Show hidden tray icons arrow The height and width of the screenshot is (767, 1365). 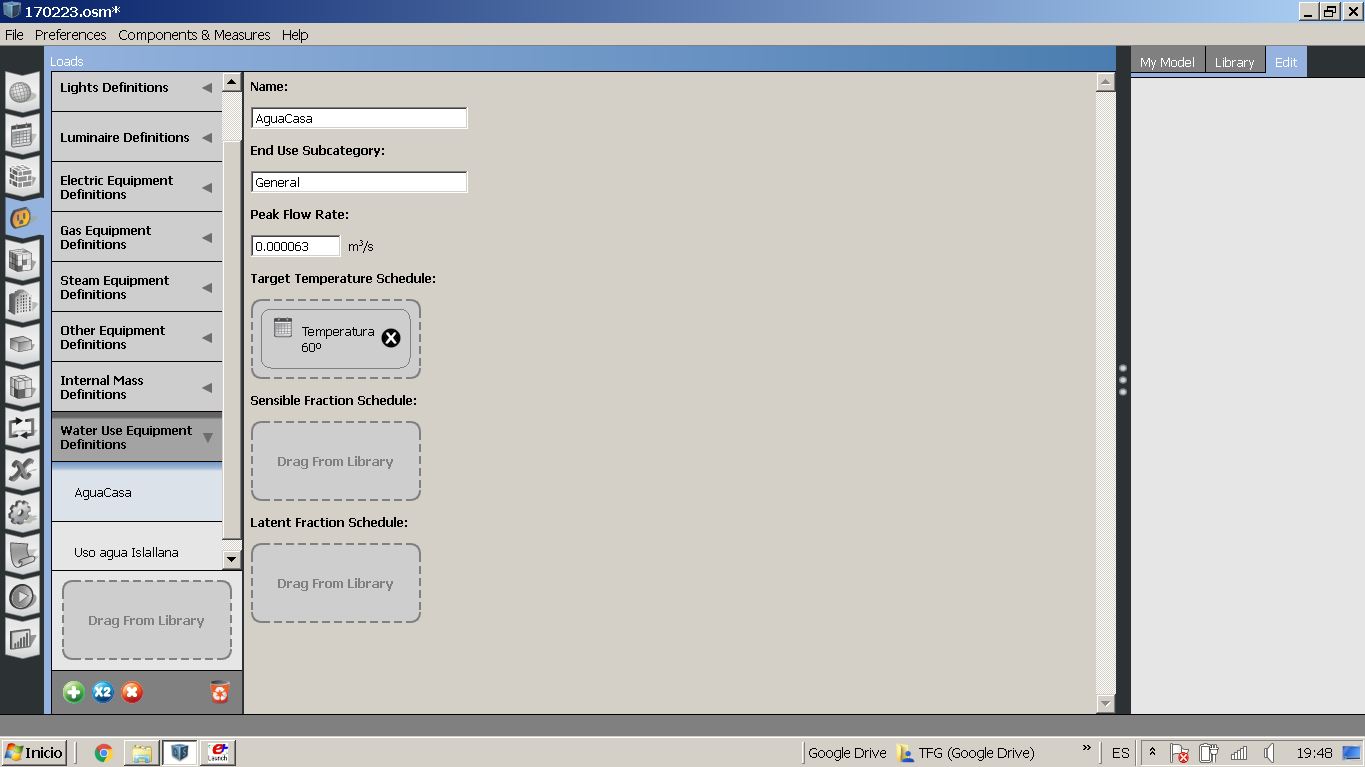pos(1152,752)
